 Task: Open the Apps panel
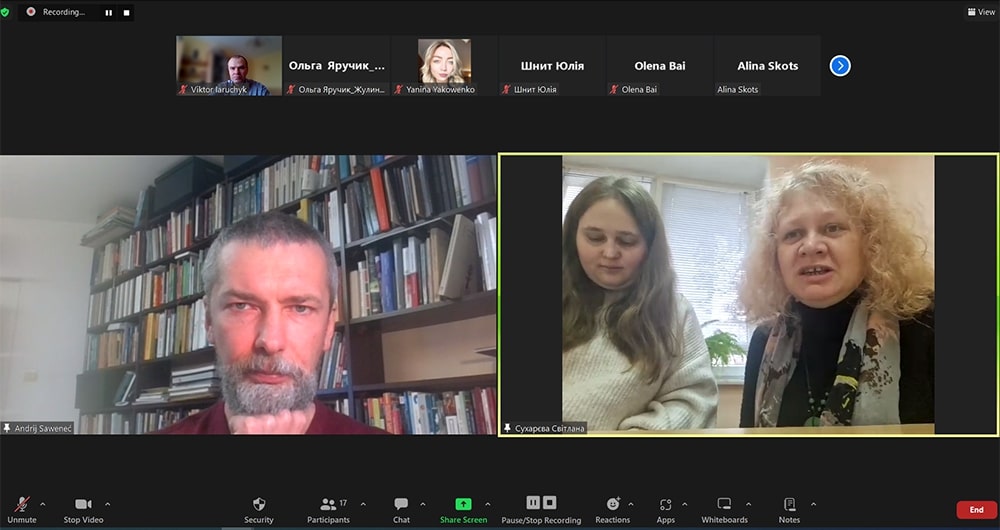pos(666,509)
